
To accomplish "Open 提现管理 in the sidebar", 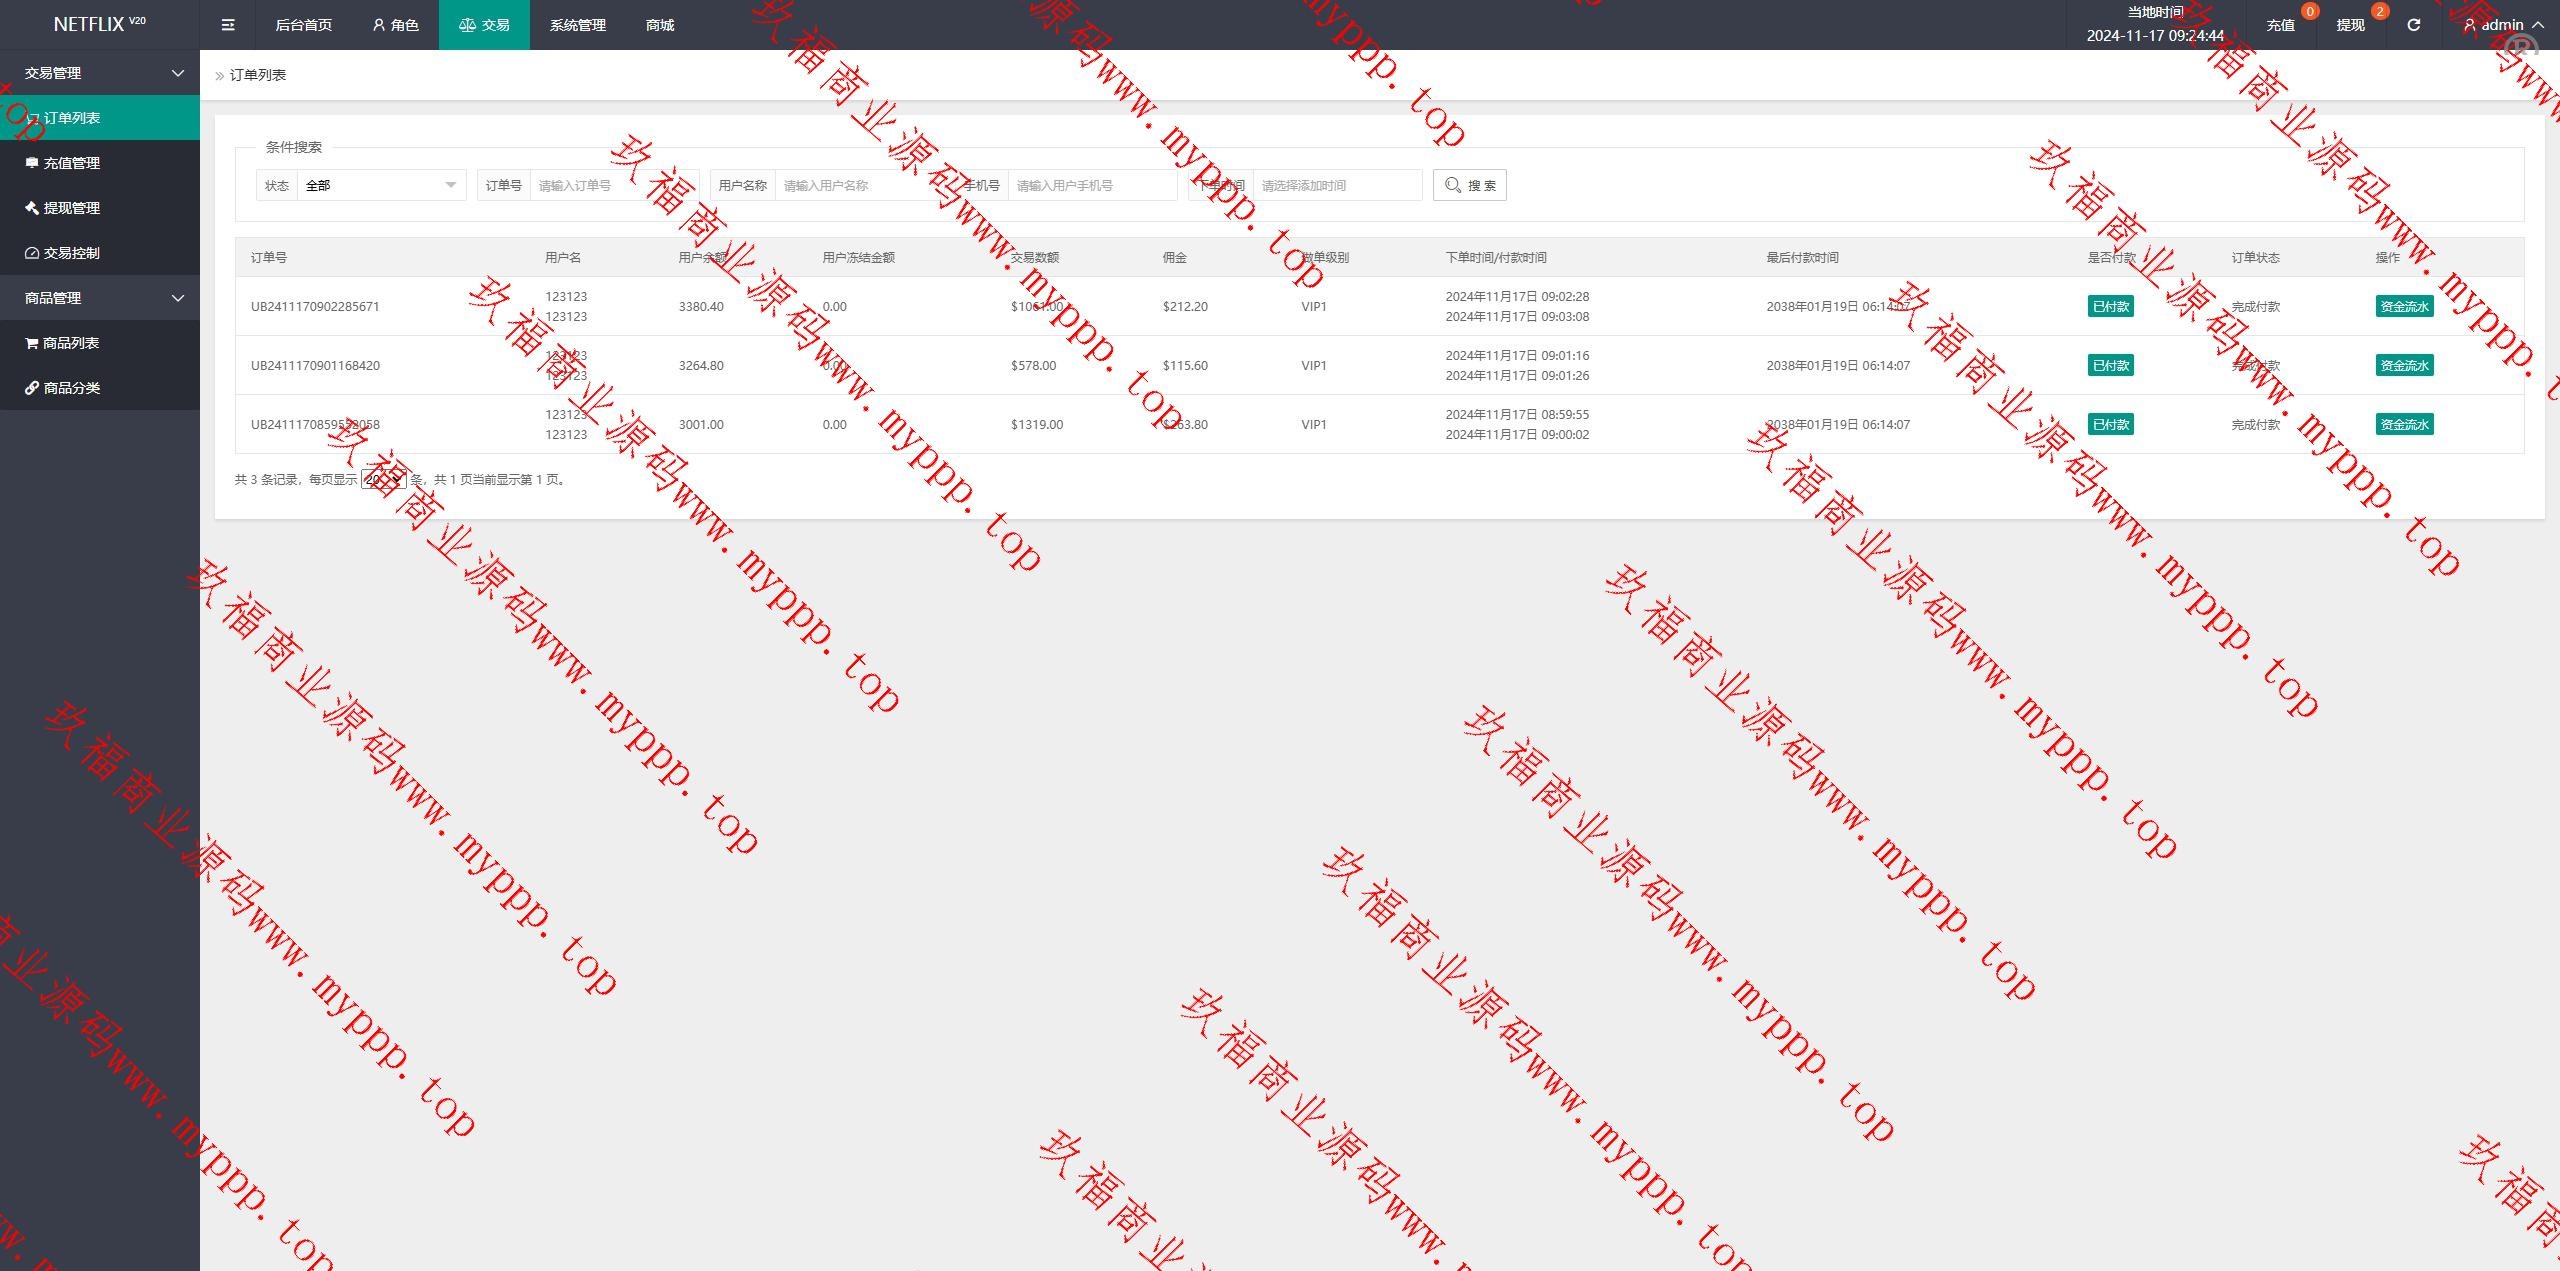I will coord(72,208).
